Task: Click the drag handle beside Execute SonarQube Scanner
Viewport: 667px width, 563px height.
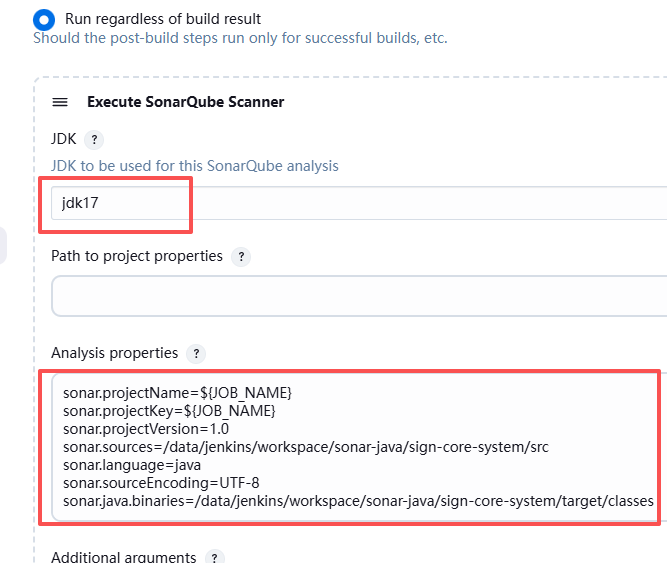Action: pos(60,102)
